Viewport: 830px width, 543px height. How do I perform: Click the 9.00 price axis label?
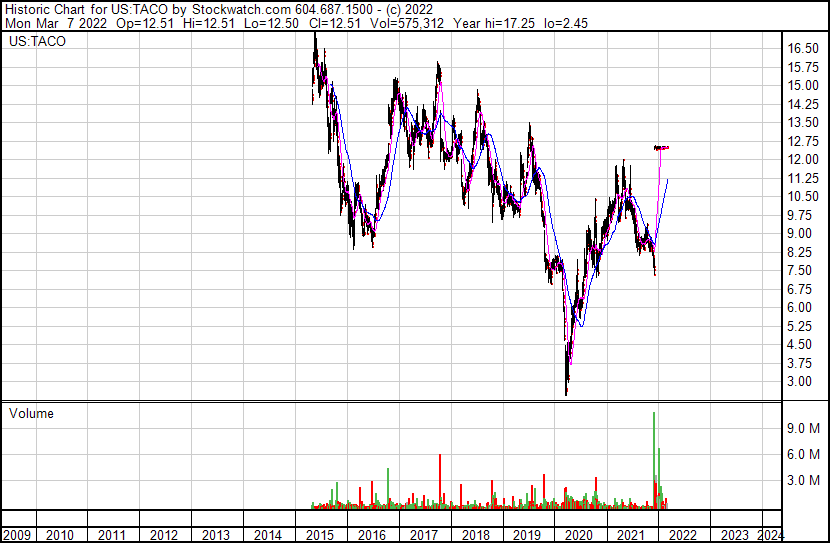(800, 234)
